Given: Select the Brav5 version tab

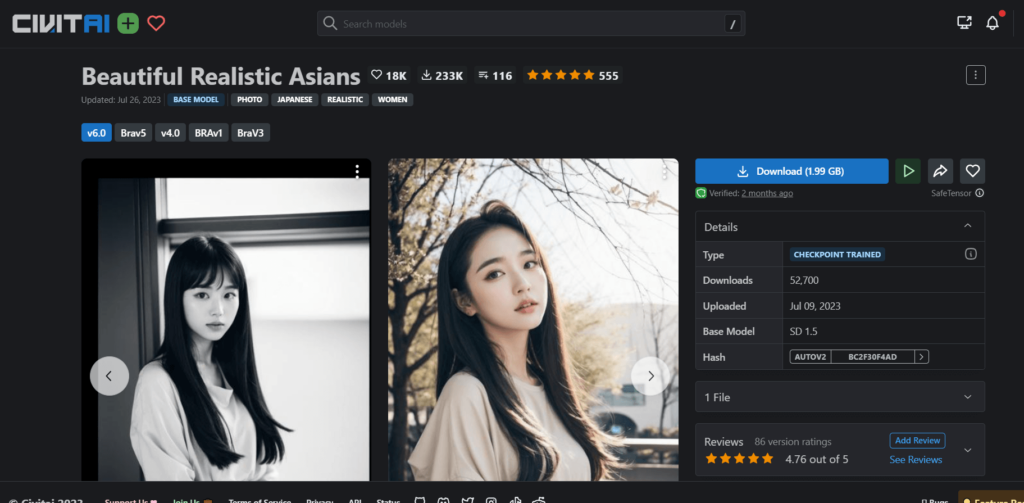Looking at the screenshot, I should [x=133, y=133].
